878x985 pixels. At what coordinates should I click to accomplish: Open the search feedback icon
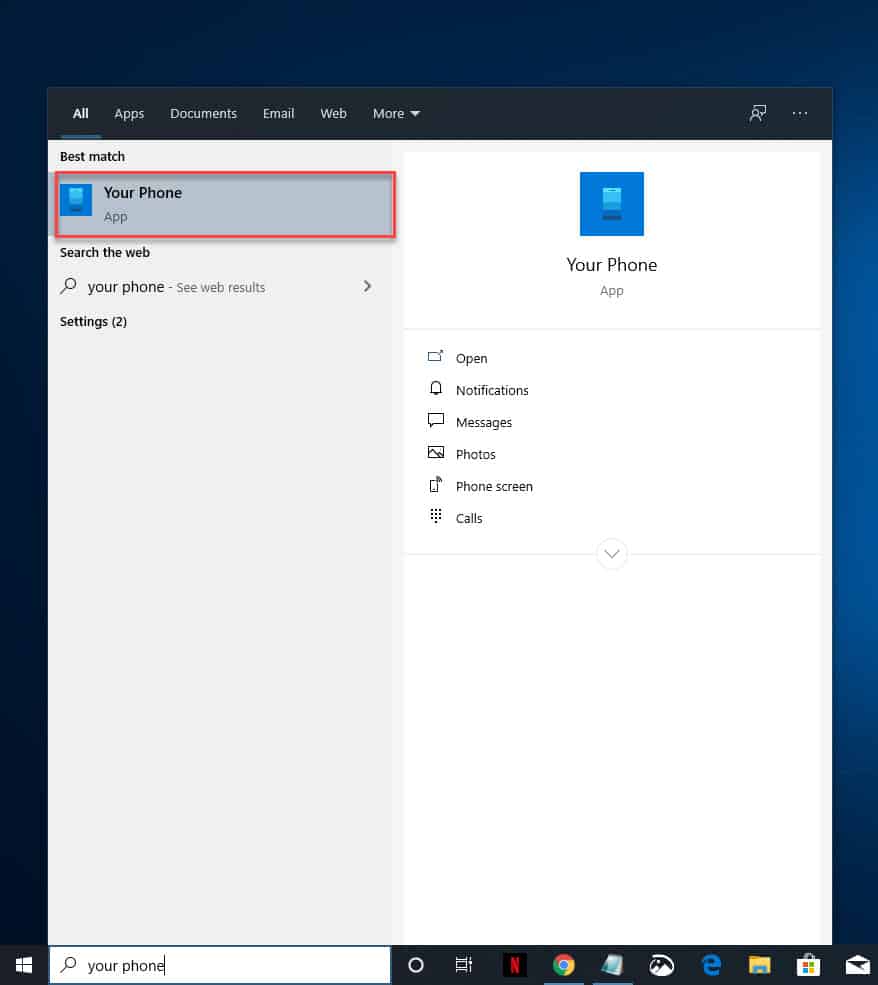(x=757, y=114)
